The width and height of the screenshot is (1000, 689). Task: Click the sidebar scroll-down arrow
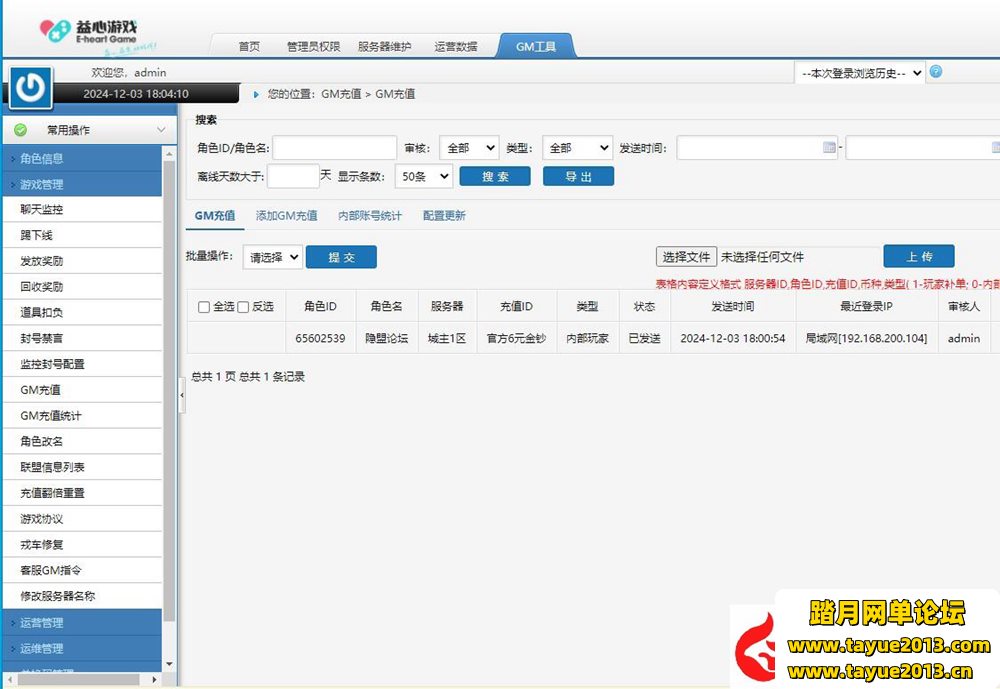(168, 663)
